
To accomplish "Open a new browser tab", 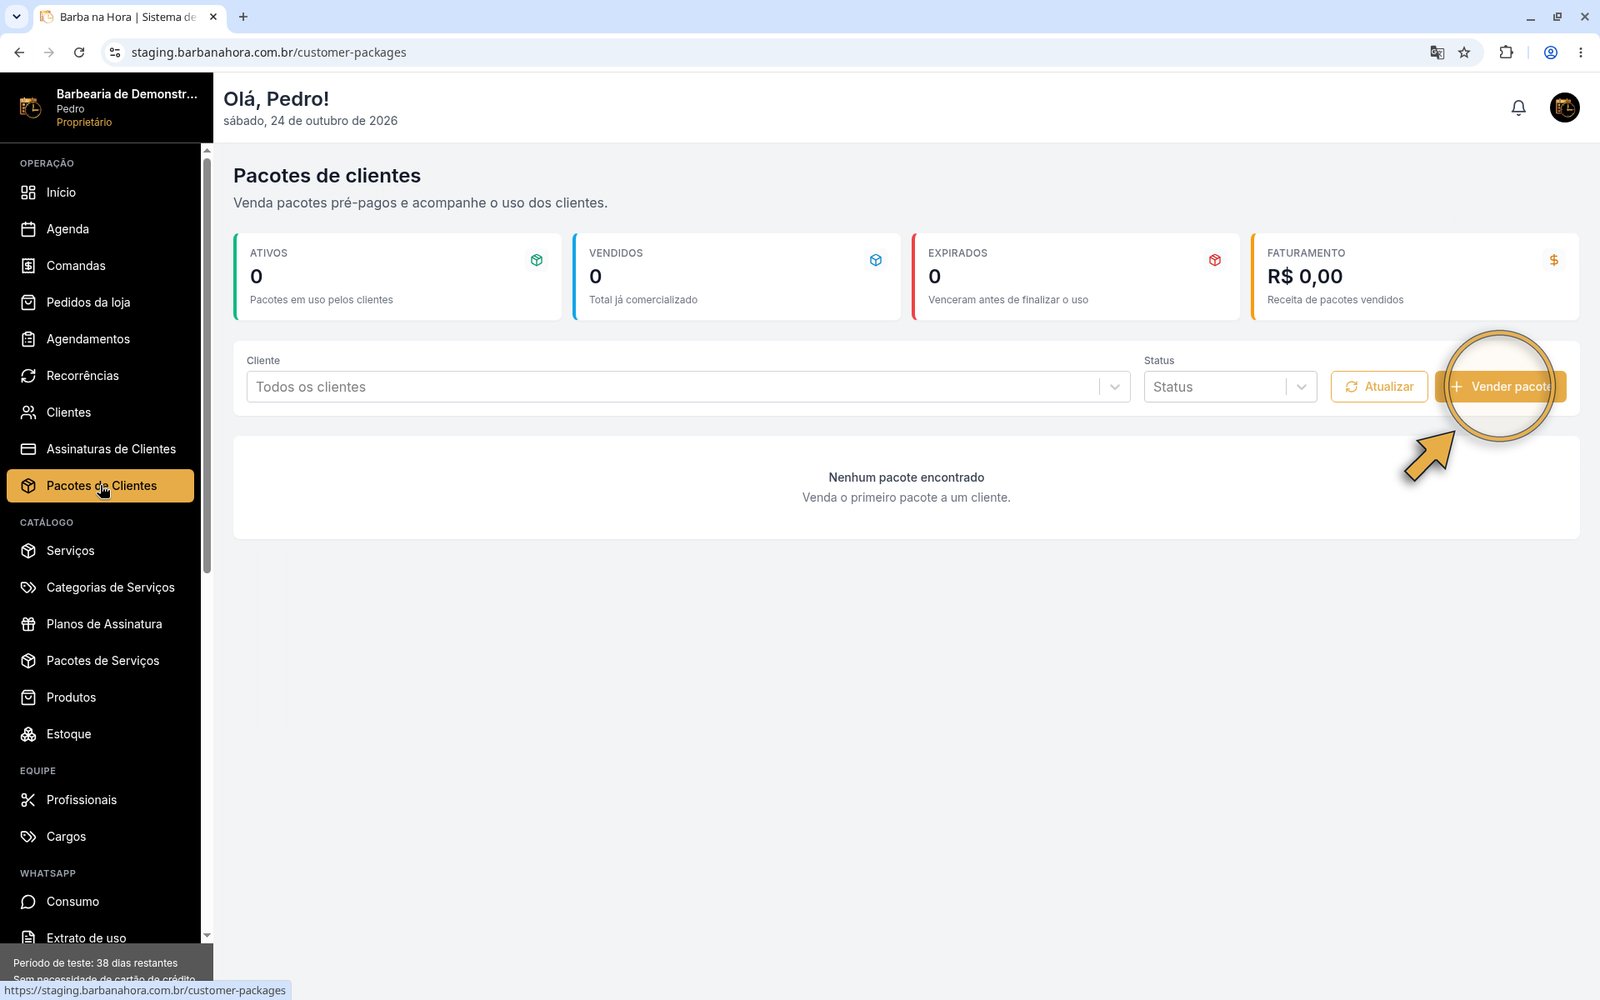I will [243, 17].
